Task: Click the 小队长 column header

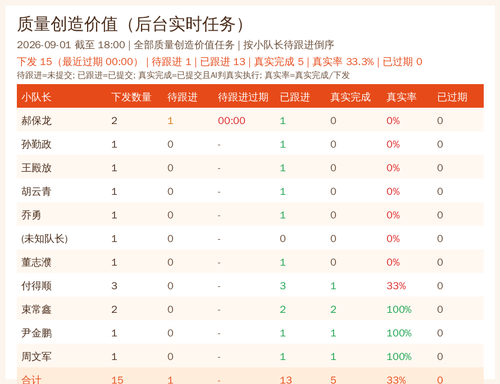Action: [x=36, y=97]
